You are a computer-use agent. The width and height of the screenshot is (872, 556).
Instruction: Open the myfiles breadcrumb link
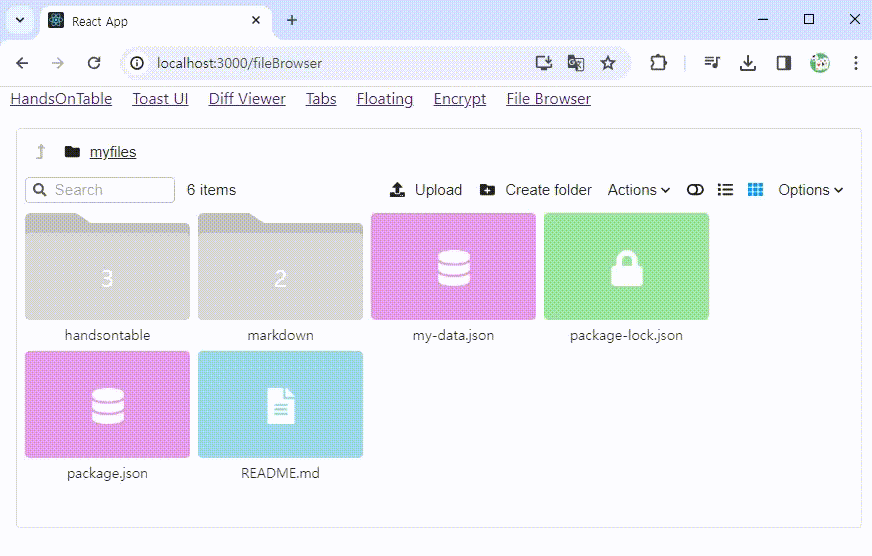(113, 152)
